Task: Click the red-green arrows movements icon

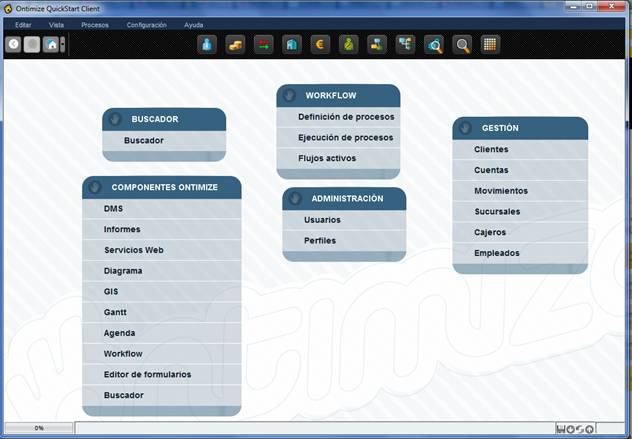Action: pos(263,44)
